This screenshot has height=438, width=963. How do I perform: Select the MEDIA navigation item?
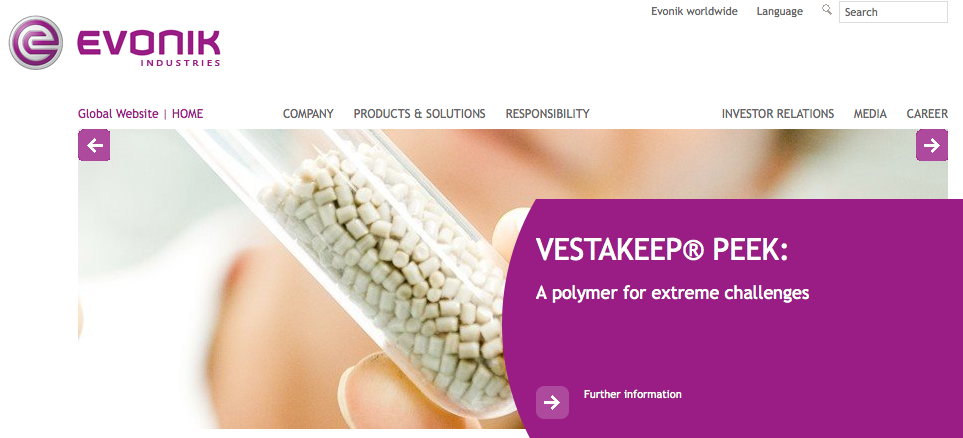coord(870,114)
